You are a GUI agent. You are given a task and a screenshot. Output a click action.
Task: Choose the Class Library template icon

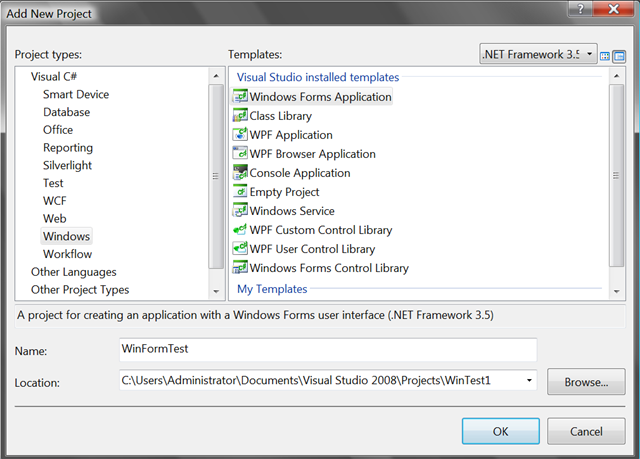240,116
